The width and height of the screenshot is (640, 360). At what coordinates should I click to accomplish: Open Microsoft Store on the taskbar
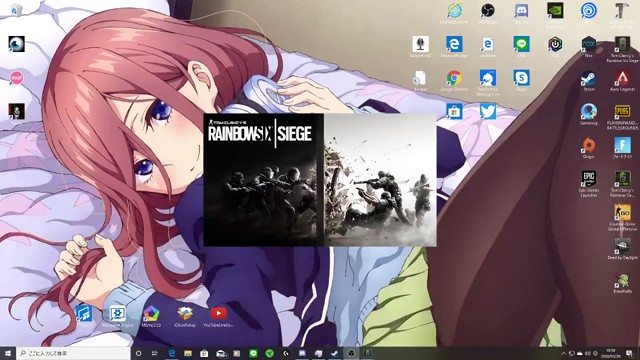204,353
